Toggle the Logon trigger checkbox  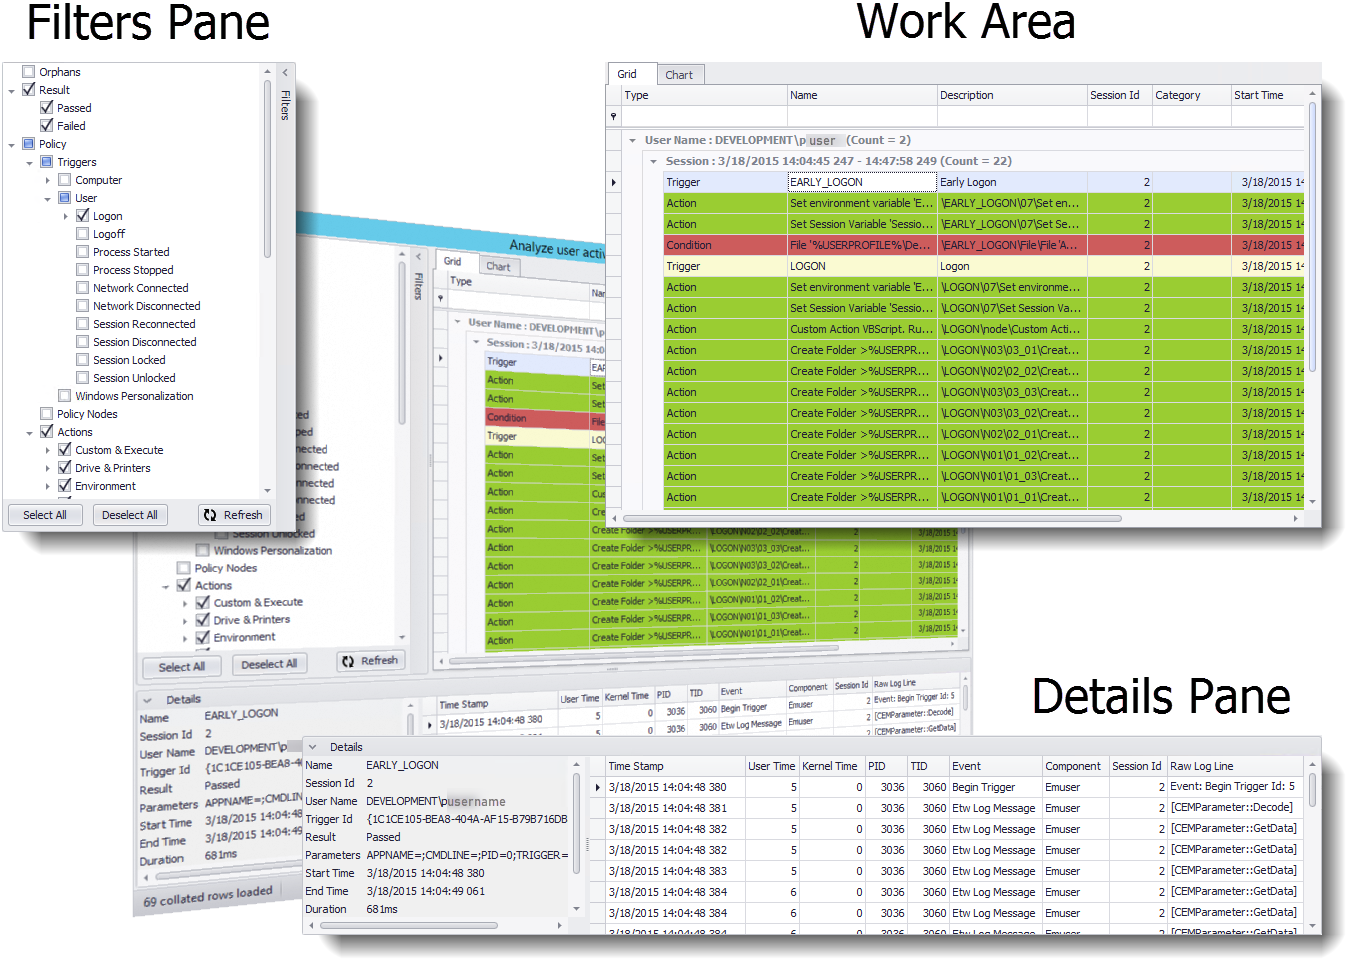tap(83, 216)
